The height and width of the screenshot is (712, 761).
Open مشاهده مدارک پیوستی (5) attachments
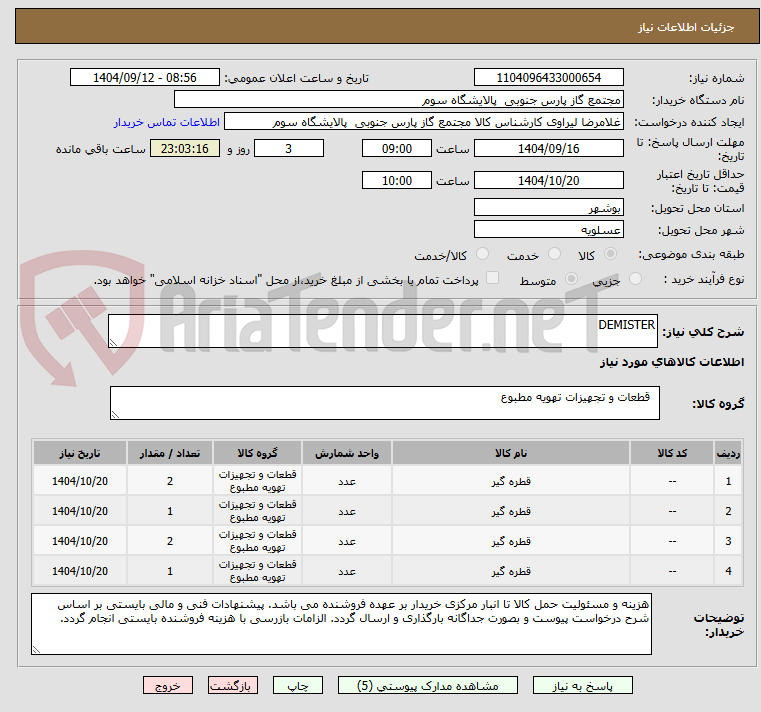point(428,685)
